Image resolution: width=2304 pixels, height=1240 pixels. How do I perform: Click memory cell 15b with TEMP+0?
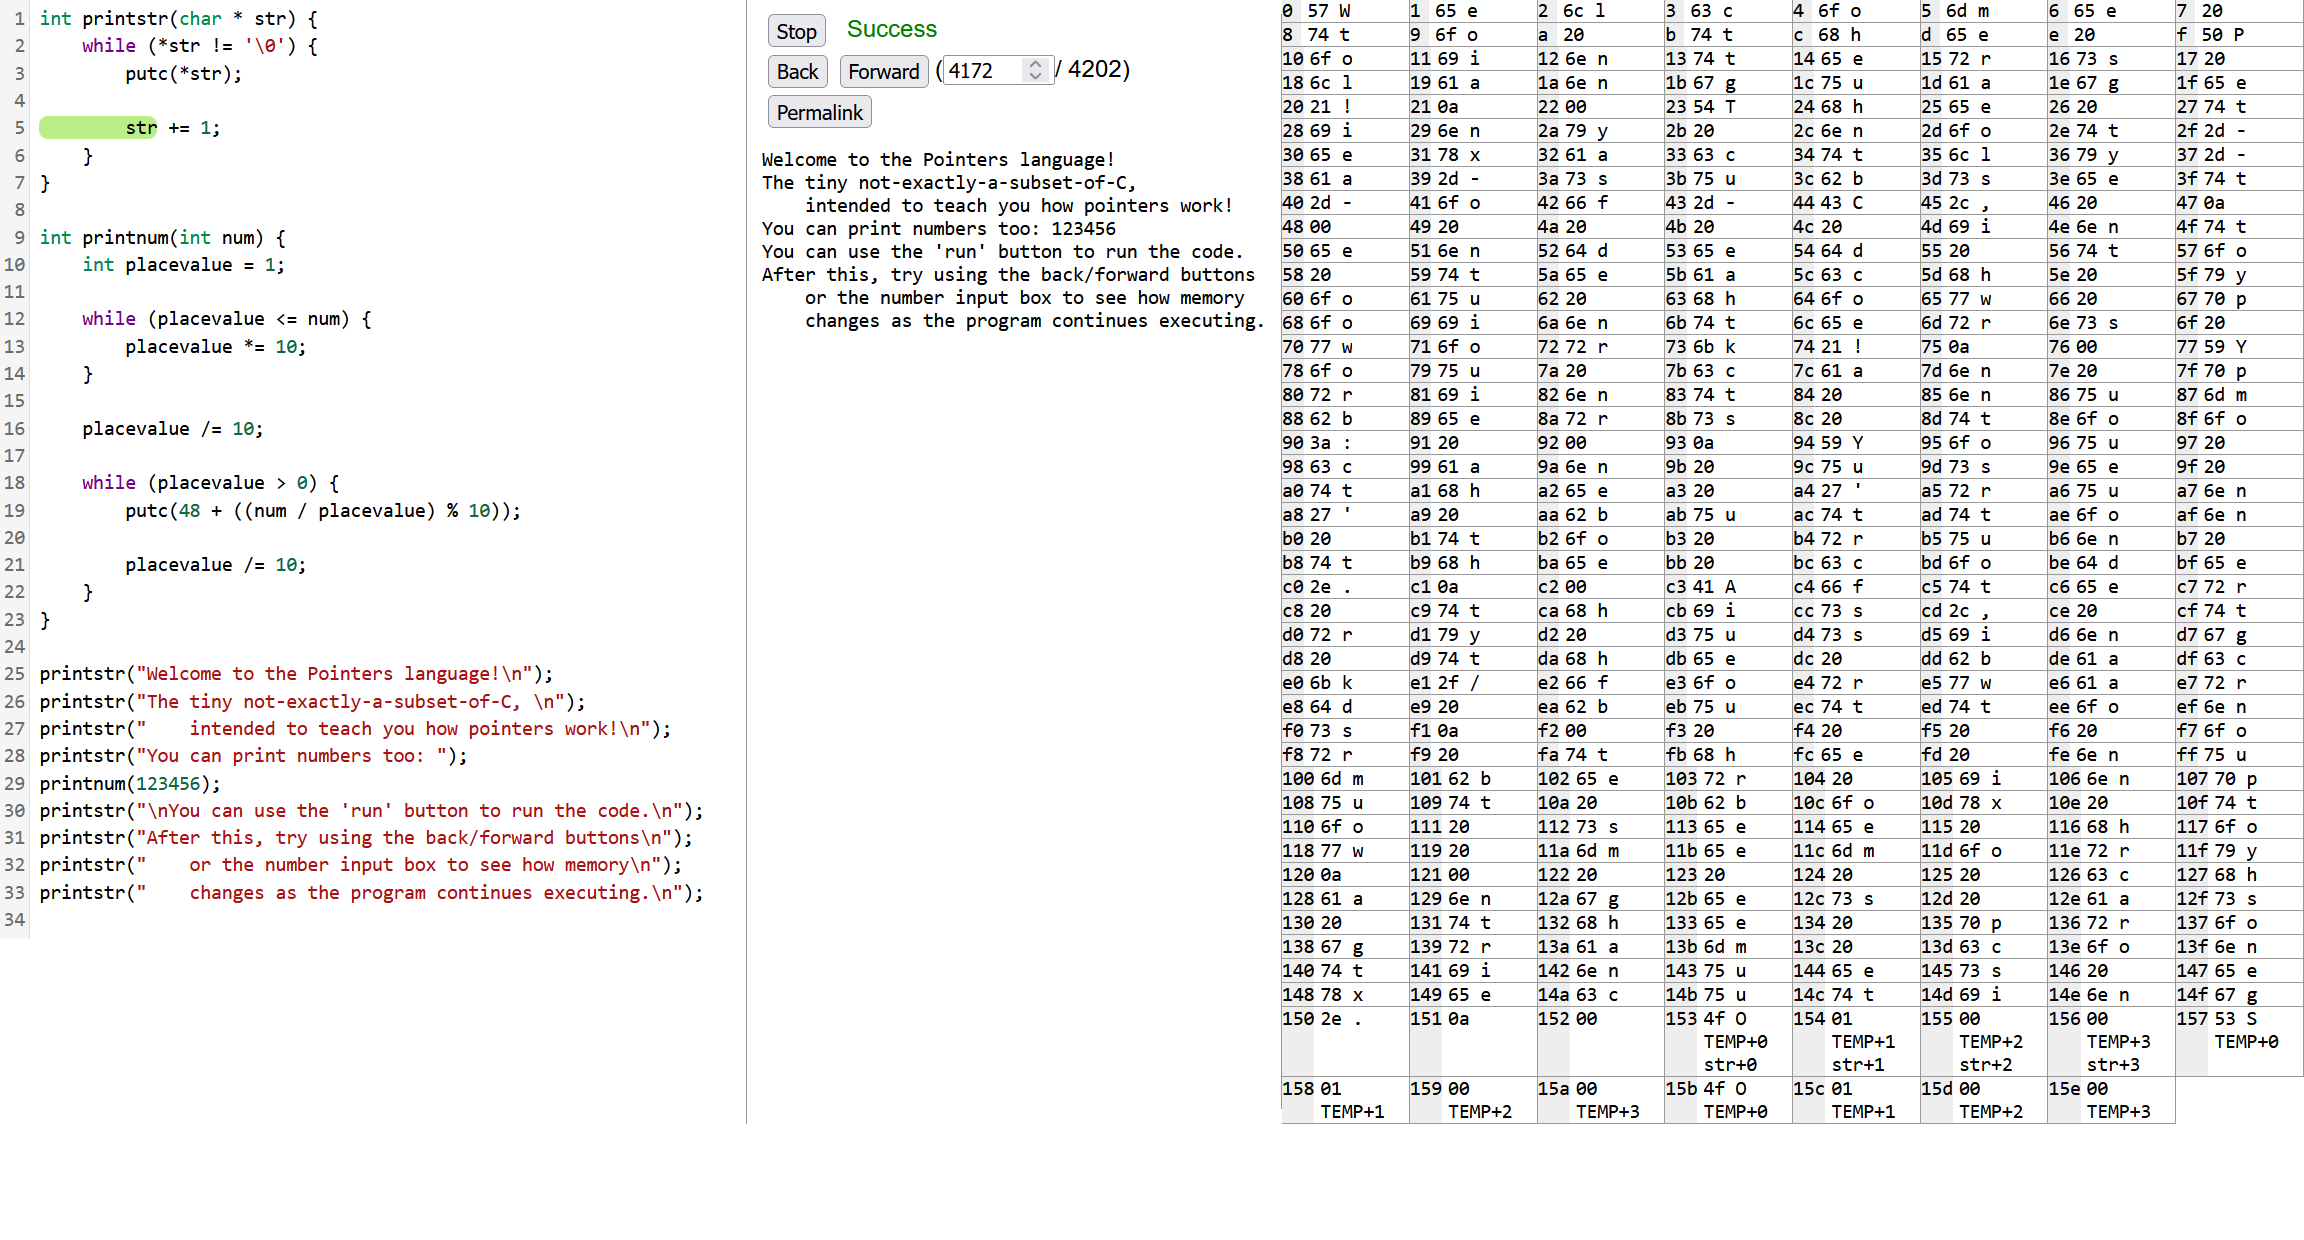coord(1727,1099)
